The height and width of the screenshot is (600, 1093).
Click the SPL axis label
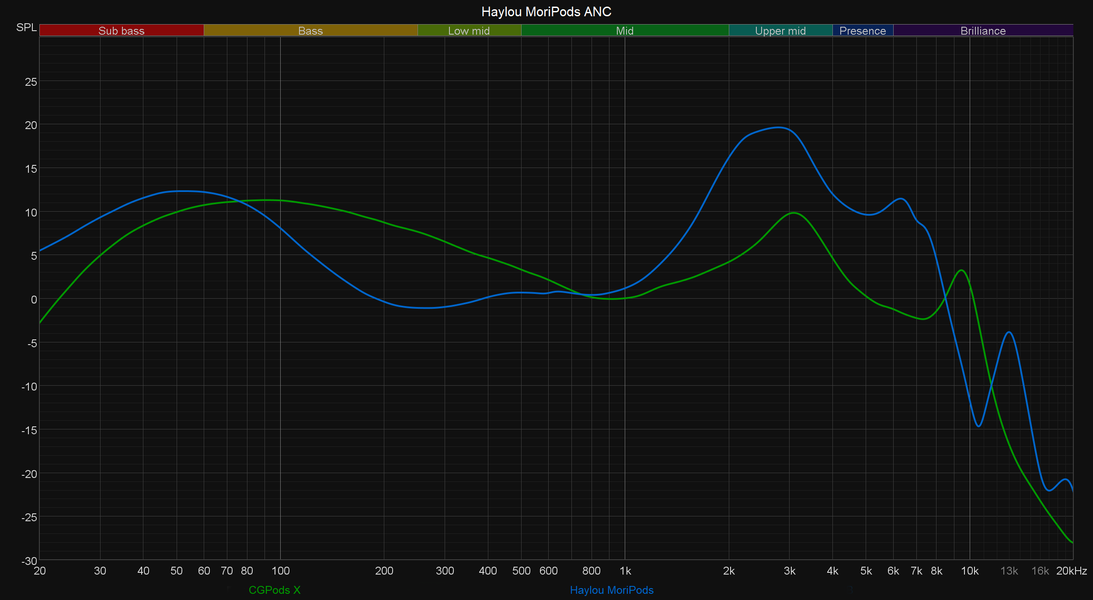(x=26, y=28)
